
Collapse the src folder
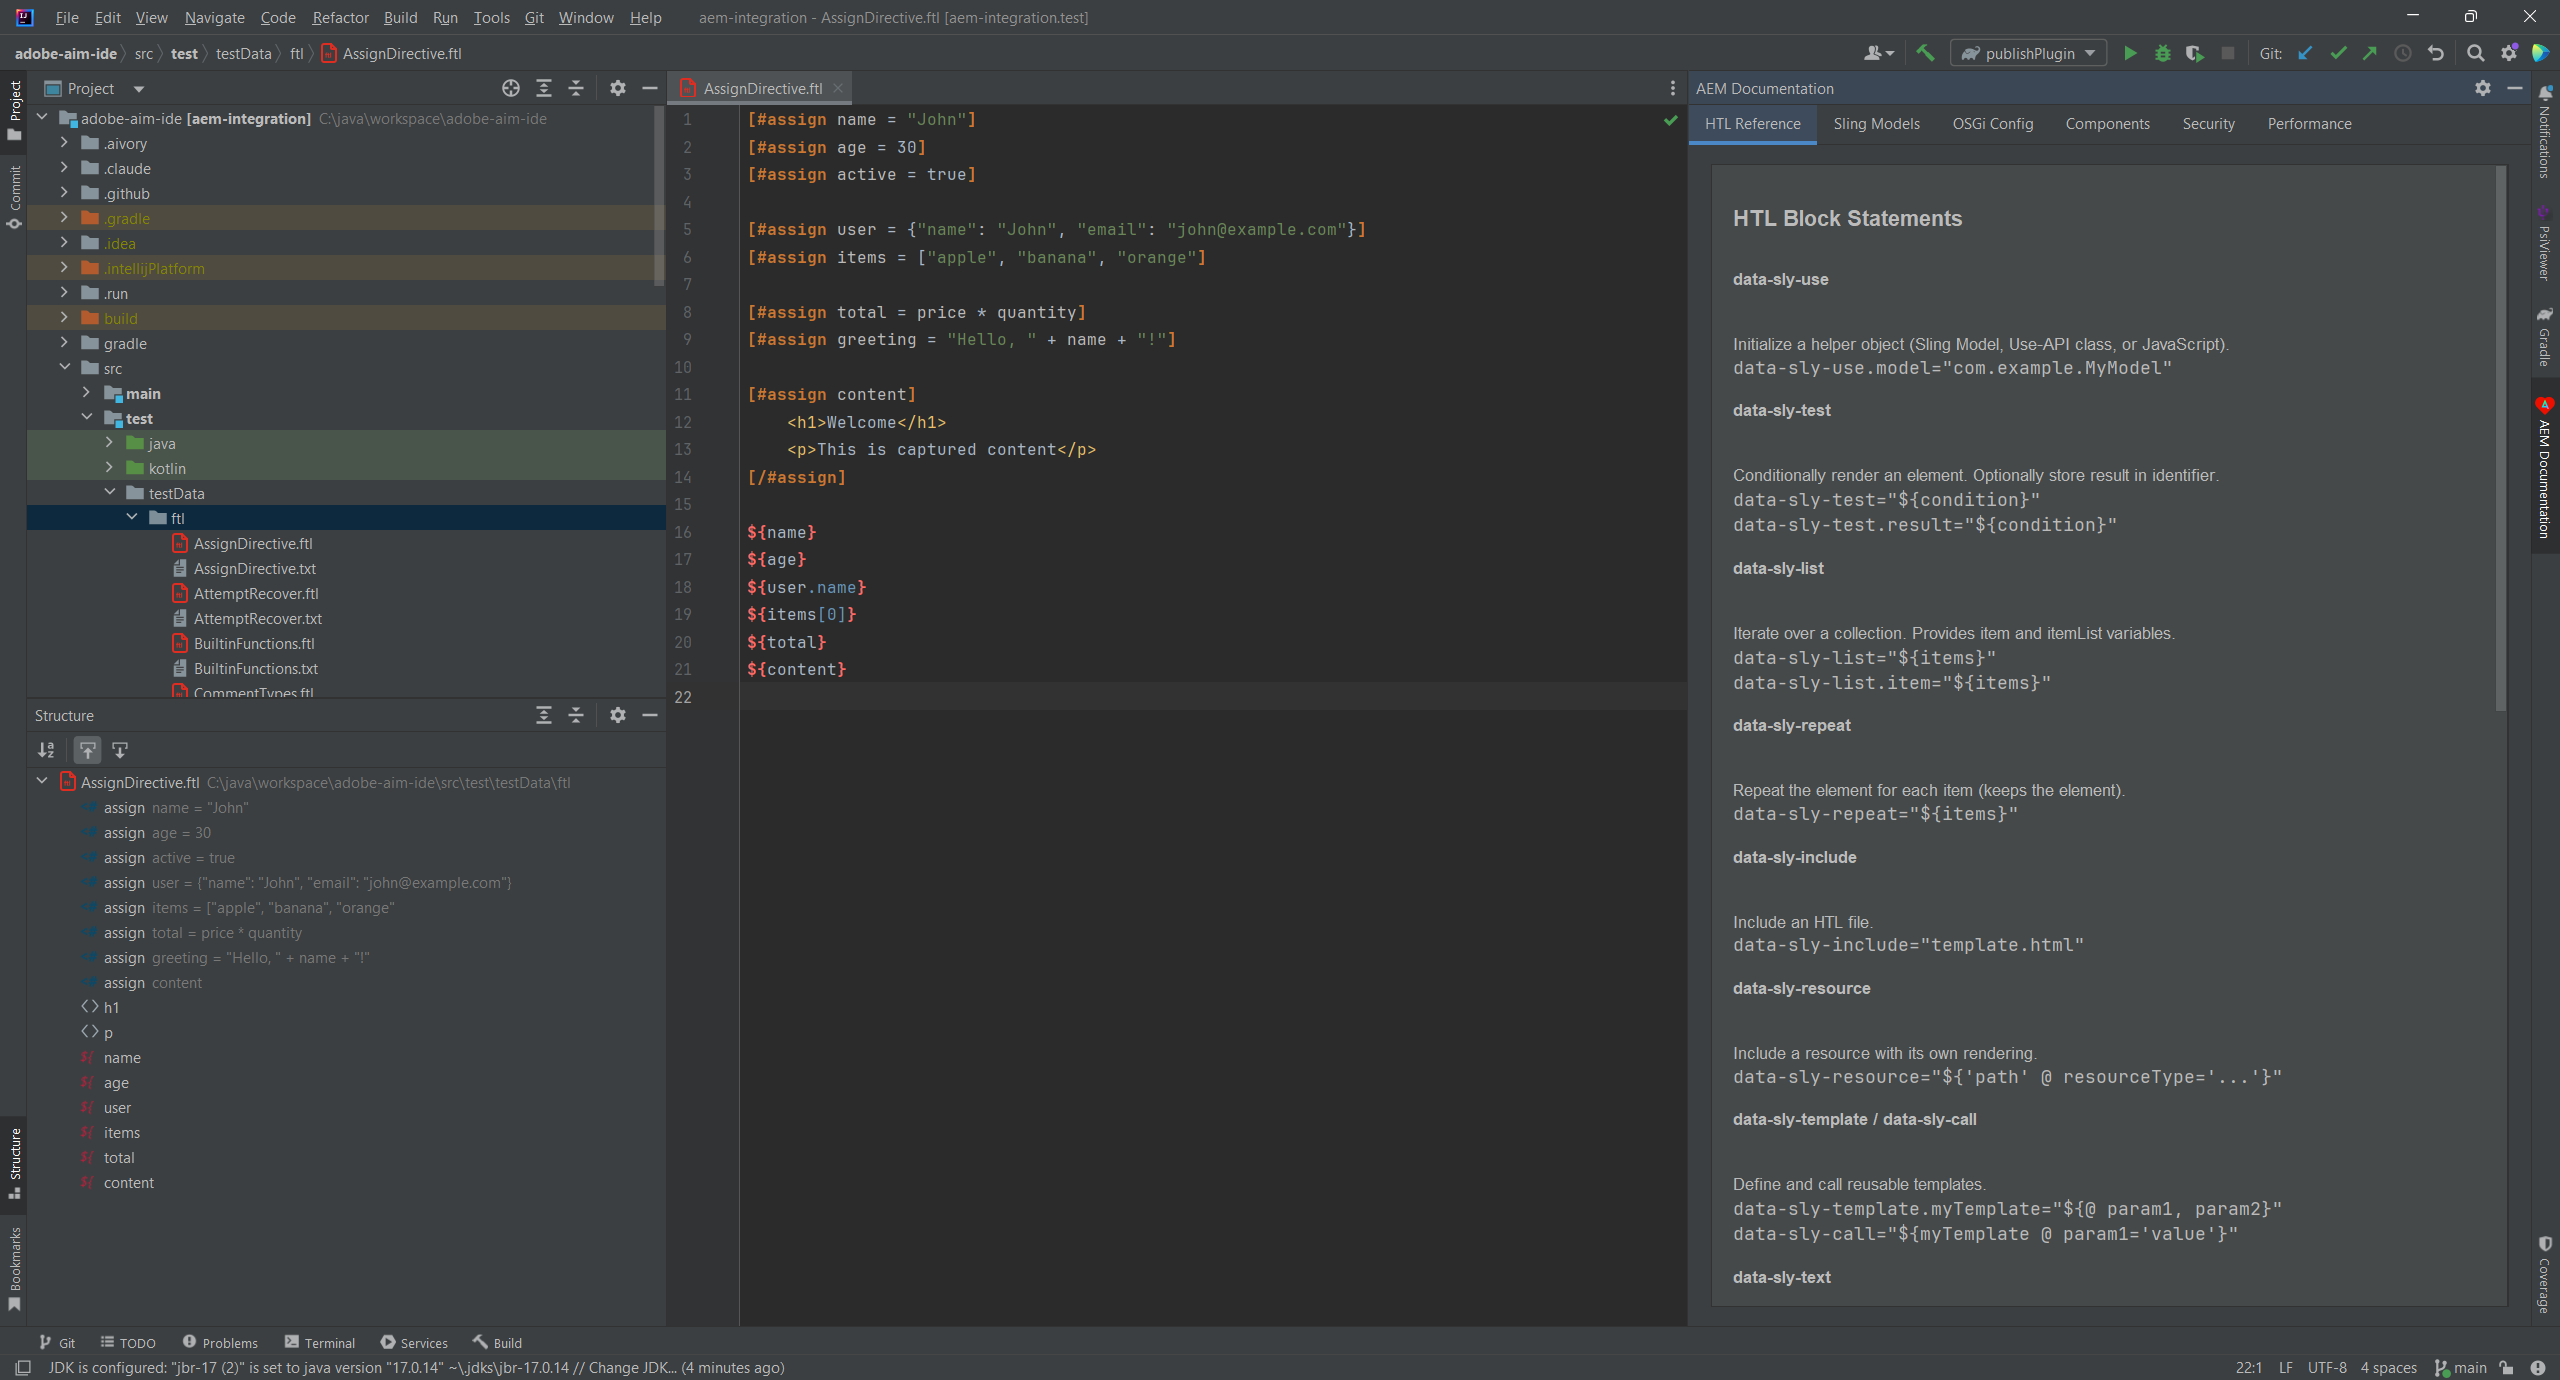(64, 368)
